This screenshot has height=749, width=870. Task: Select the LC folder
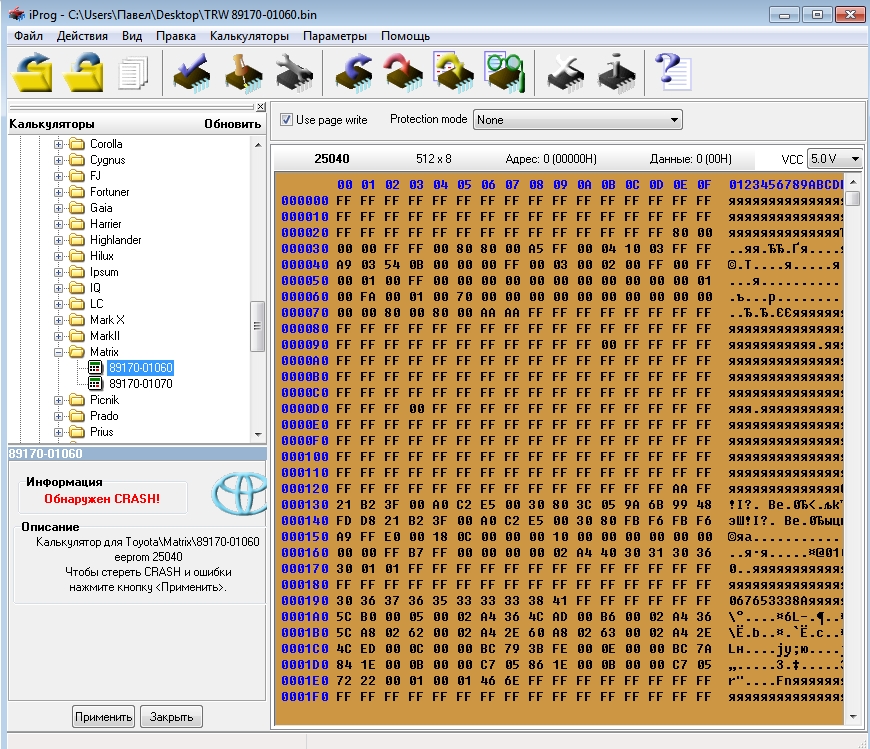coord(97,304)
